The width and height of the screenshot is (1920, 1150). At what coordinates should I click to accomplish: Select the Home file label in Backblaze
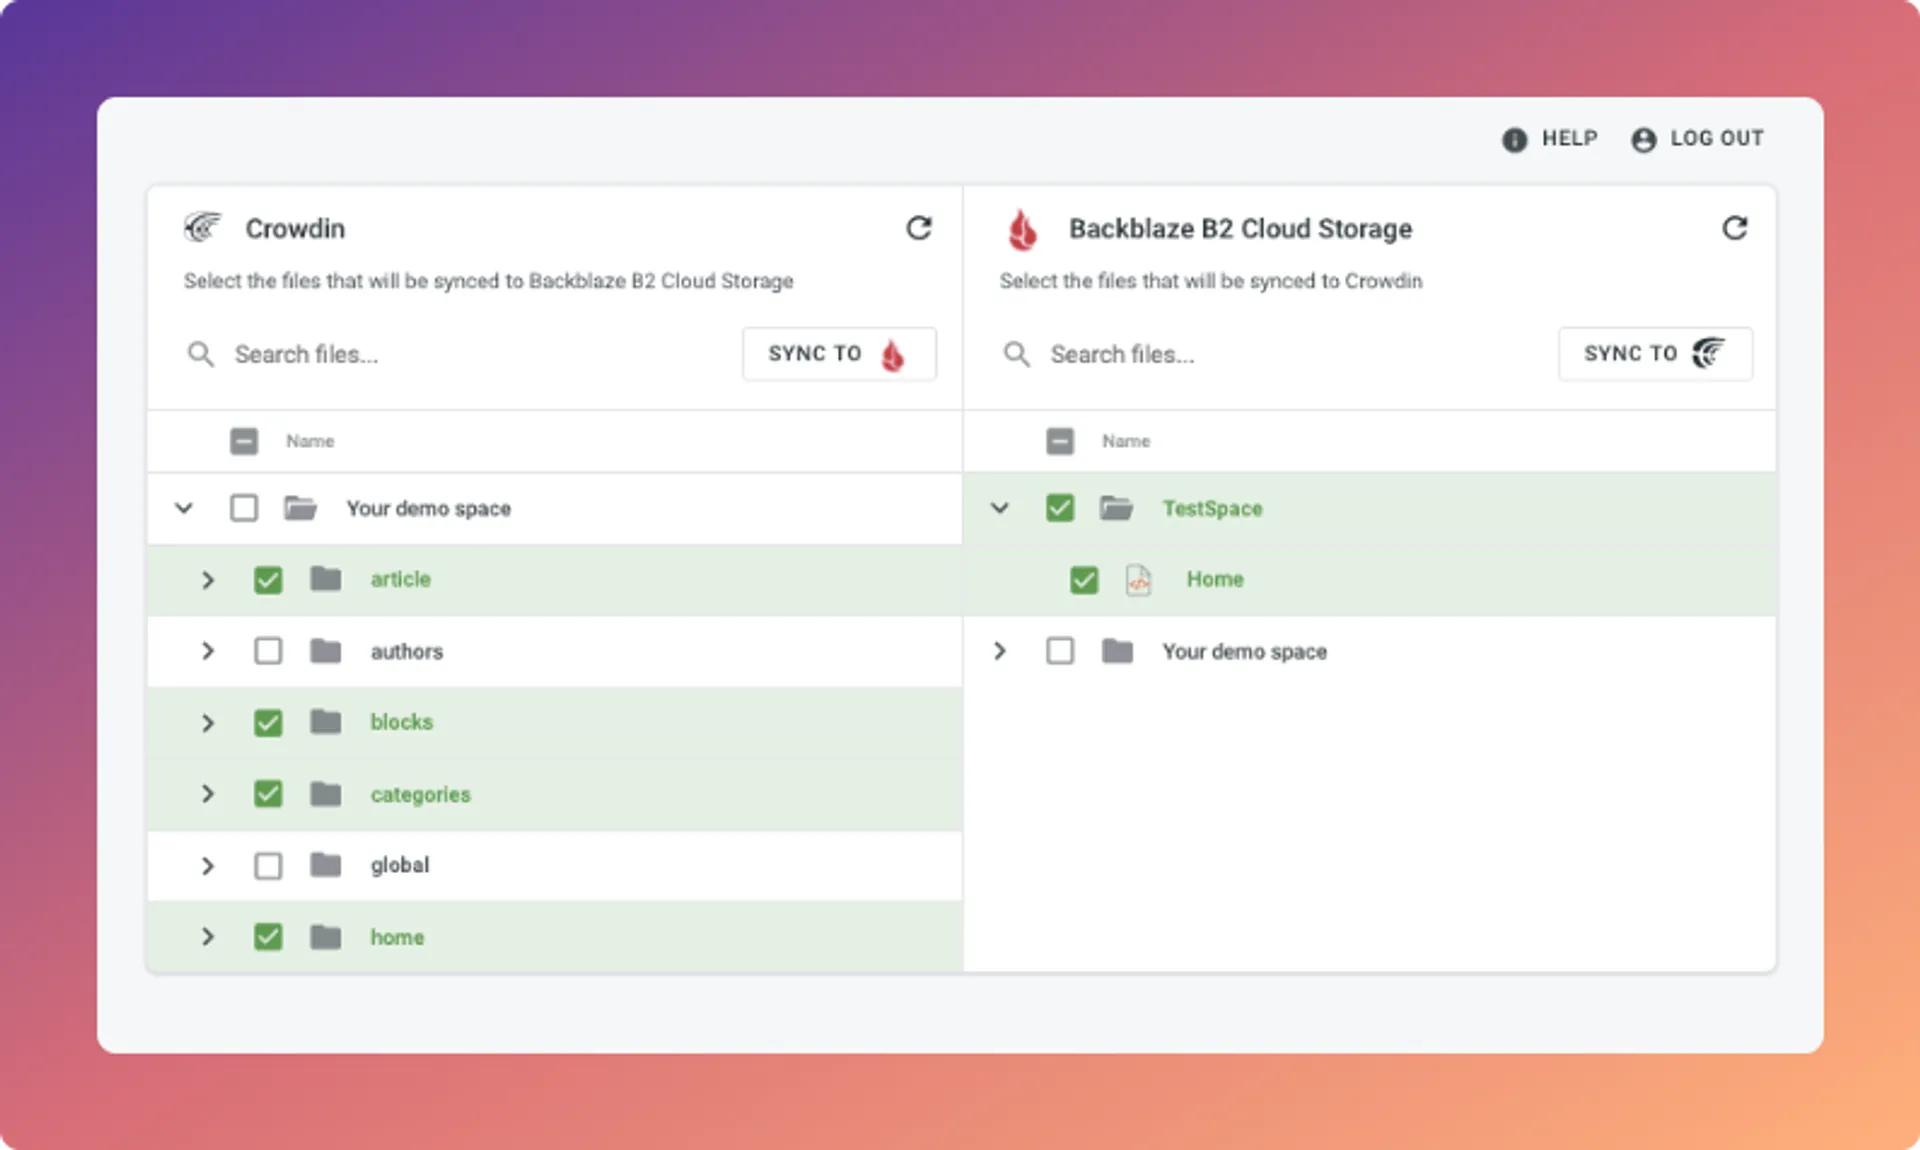(1215, 579)
